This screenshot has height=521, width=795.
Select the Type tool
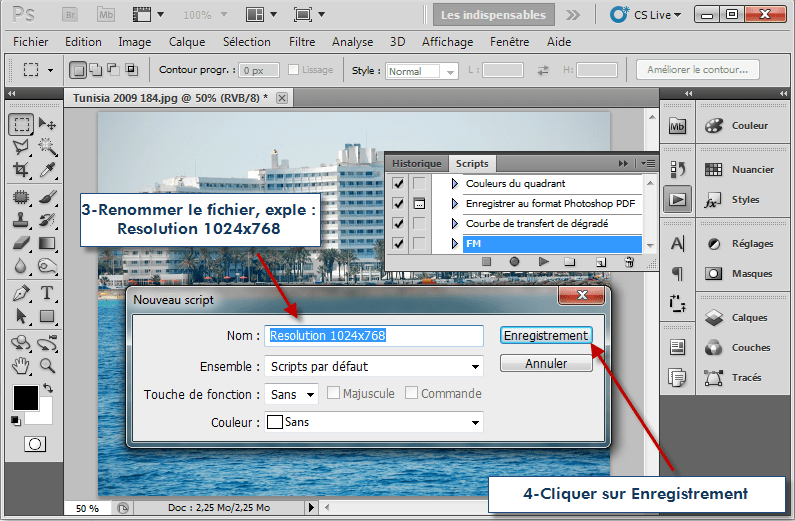(48, 293)
